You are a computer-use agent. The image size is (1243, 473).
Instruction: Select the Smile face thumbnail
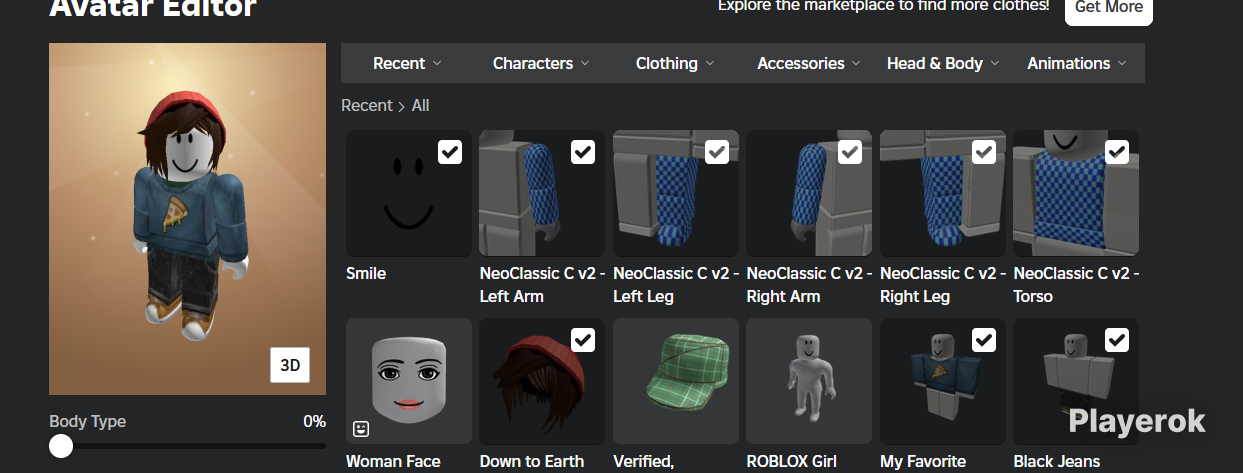point(409,193)
